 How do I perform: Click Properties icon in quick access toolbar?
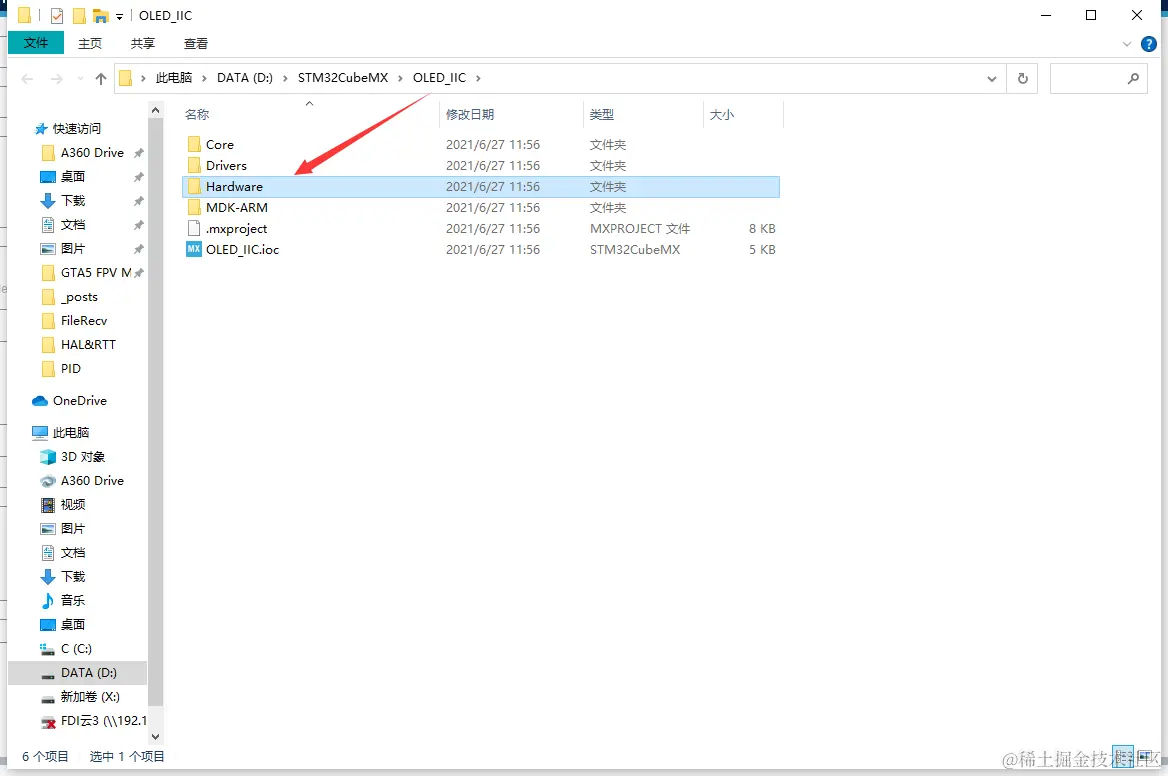tap(57, 15)
